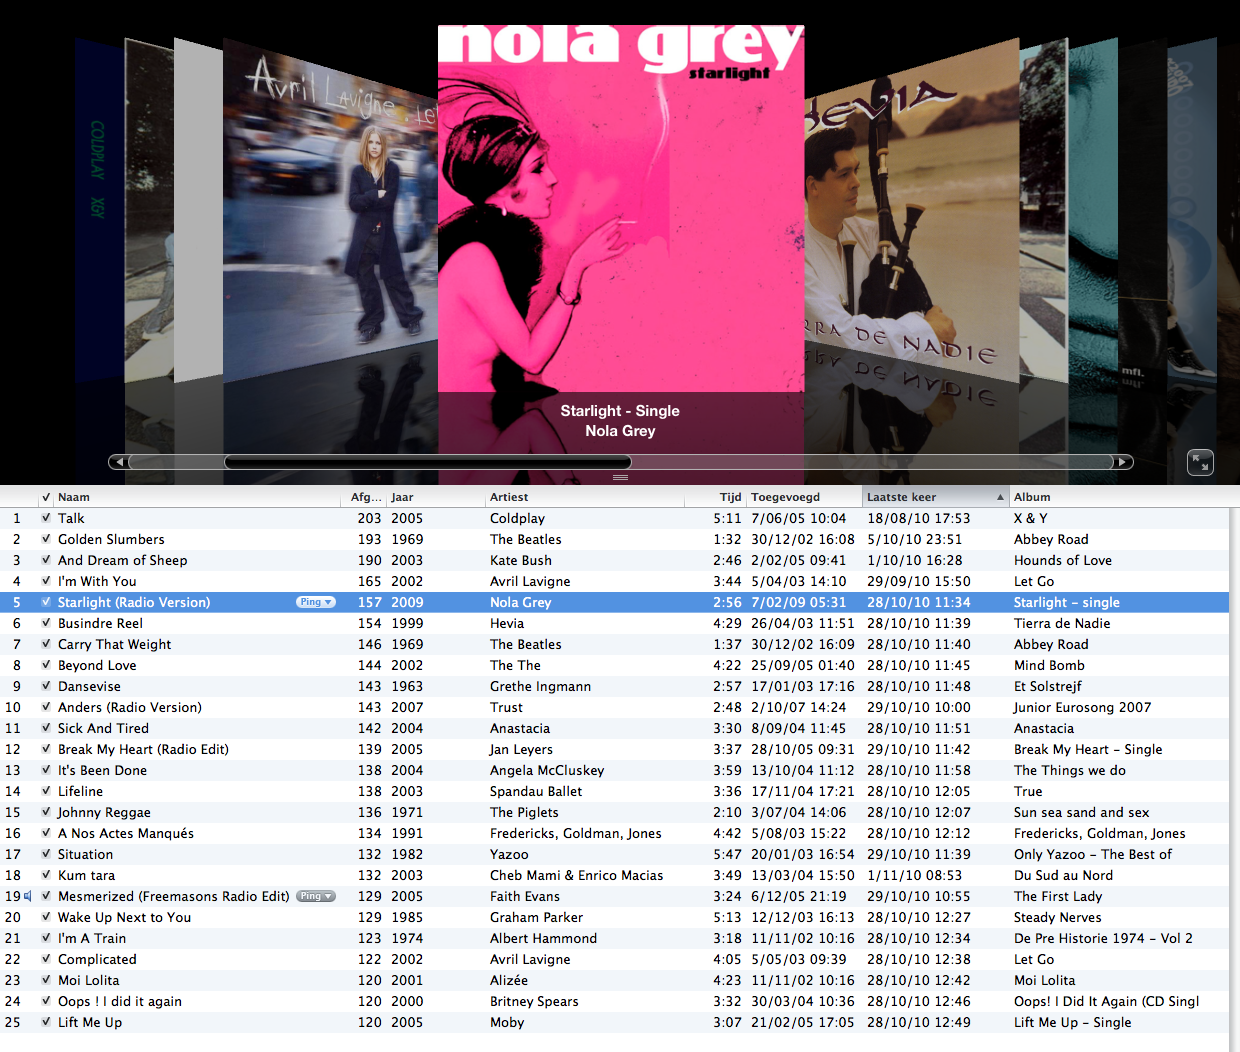Sort by the Naam column header

click(197, 497)
